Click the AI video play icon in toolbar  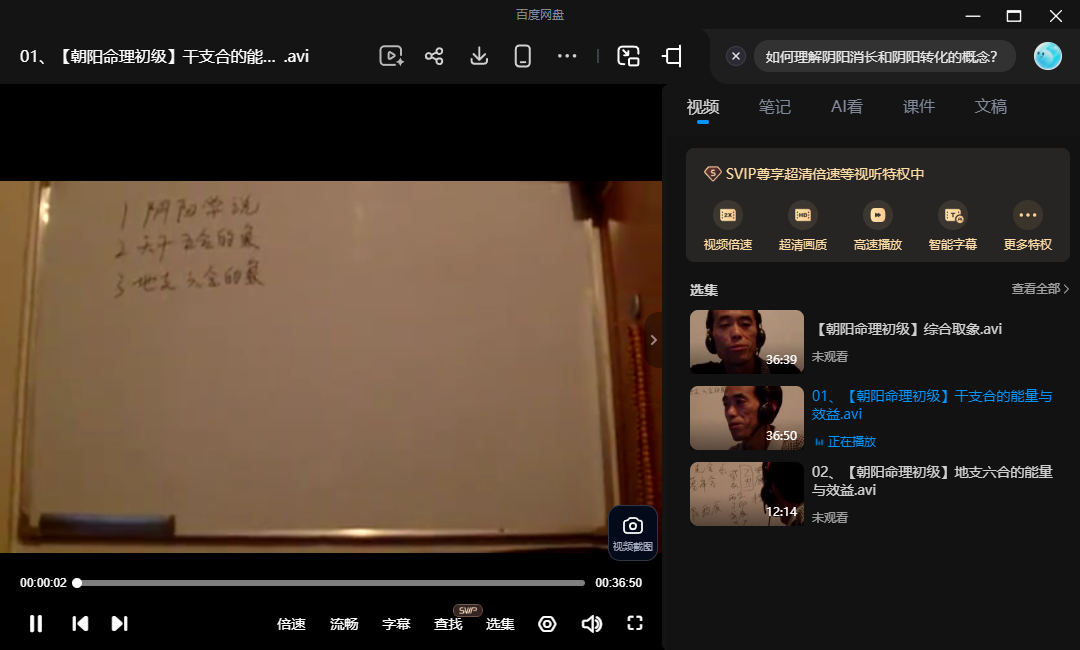tap(391, 56)
